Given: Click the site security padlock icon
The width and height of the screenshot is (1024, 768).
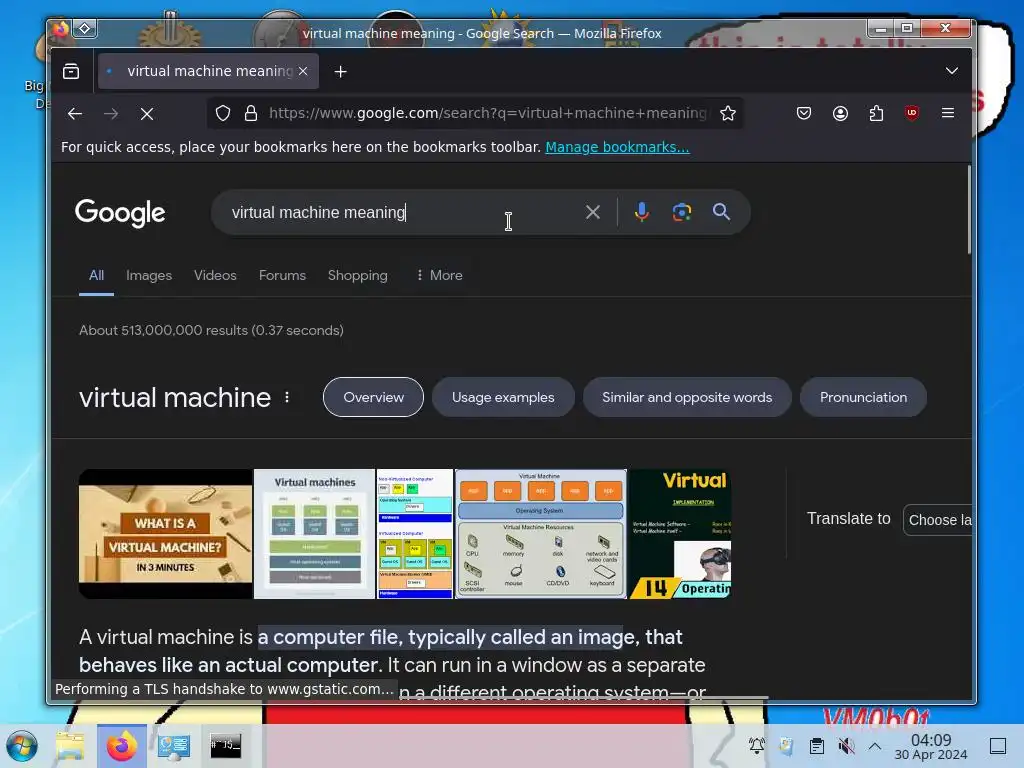Looking at the screenshot, I should click(x=251, y=114).
